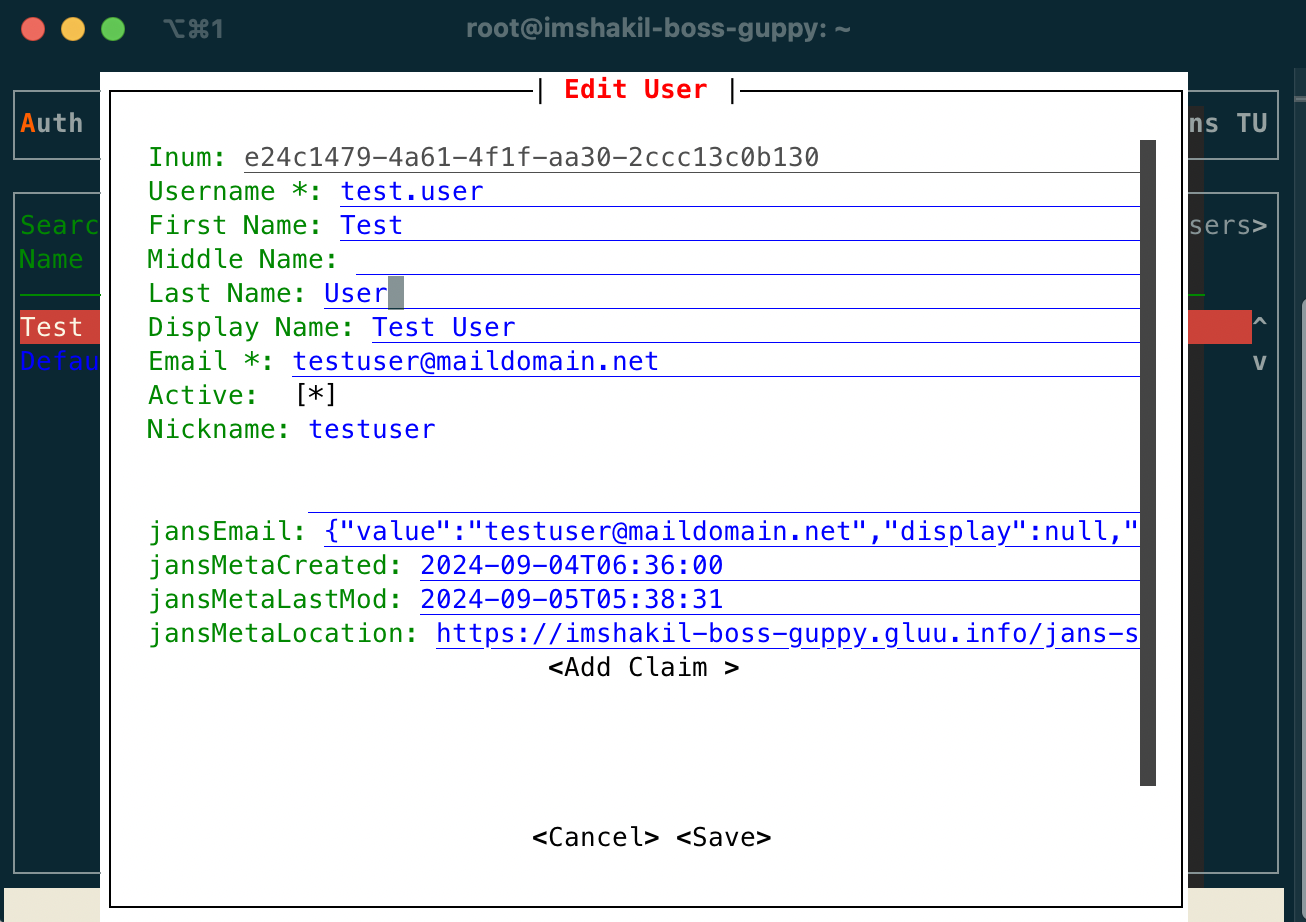Click the jansEmail JSON value field

pos(730,532)
